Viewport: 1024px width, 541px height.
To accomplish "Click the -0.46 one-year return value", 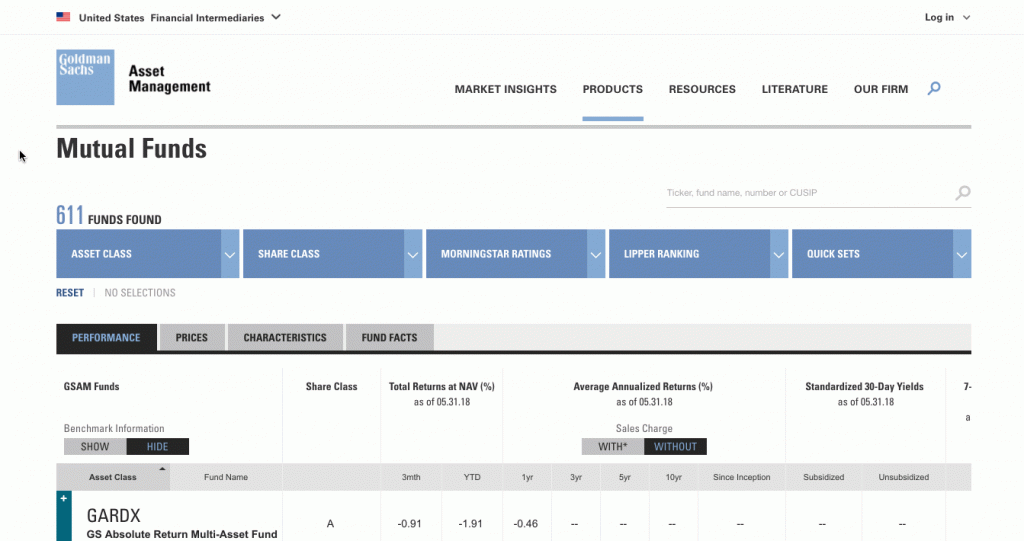I will click(526, 523).
